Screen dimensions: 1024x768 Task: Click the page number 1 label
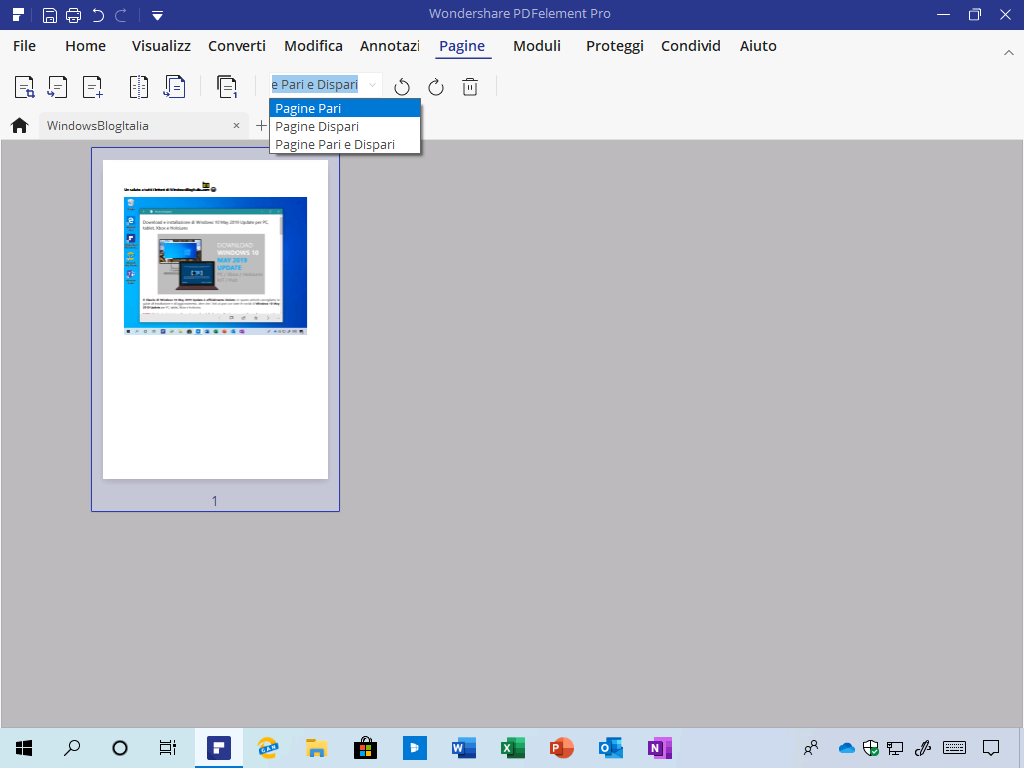[x=214, y=501]
